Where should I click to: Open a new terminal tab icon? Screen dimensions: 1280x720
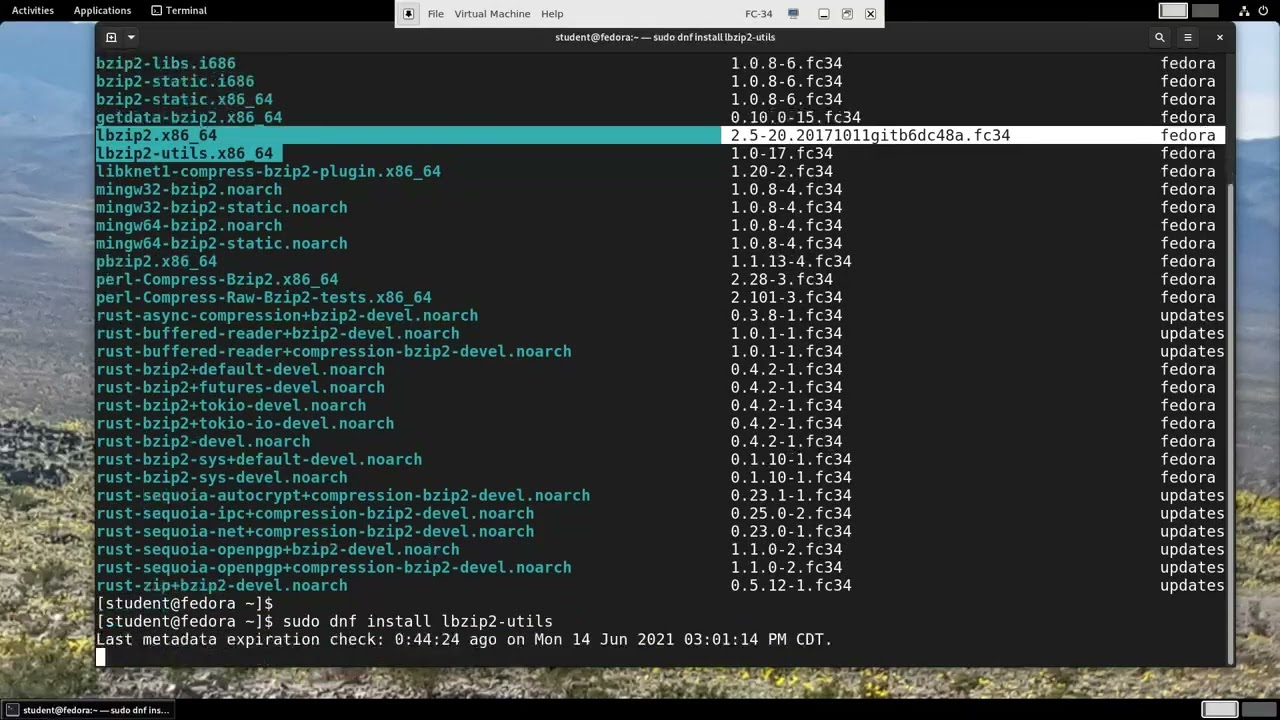(111, 37)
